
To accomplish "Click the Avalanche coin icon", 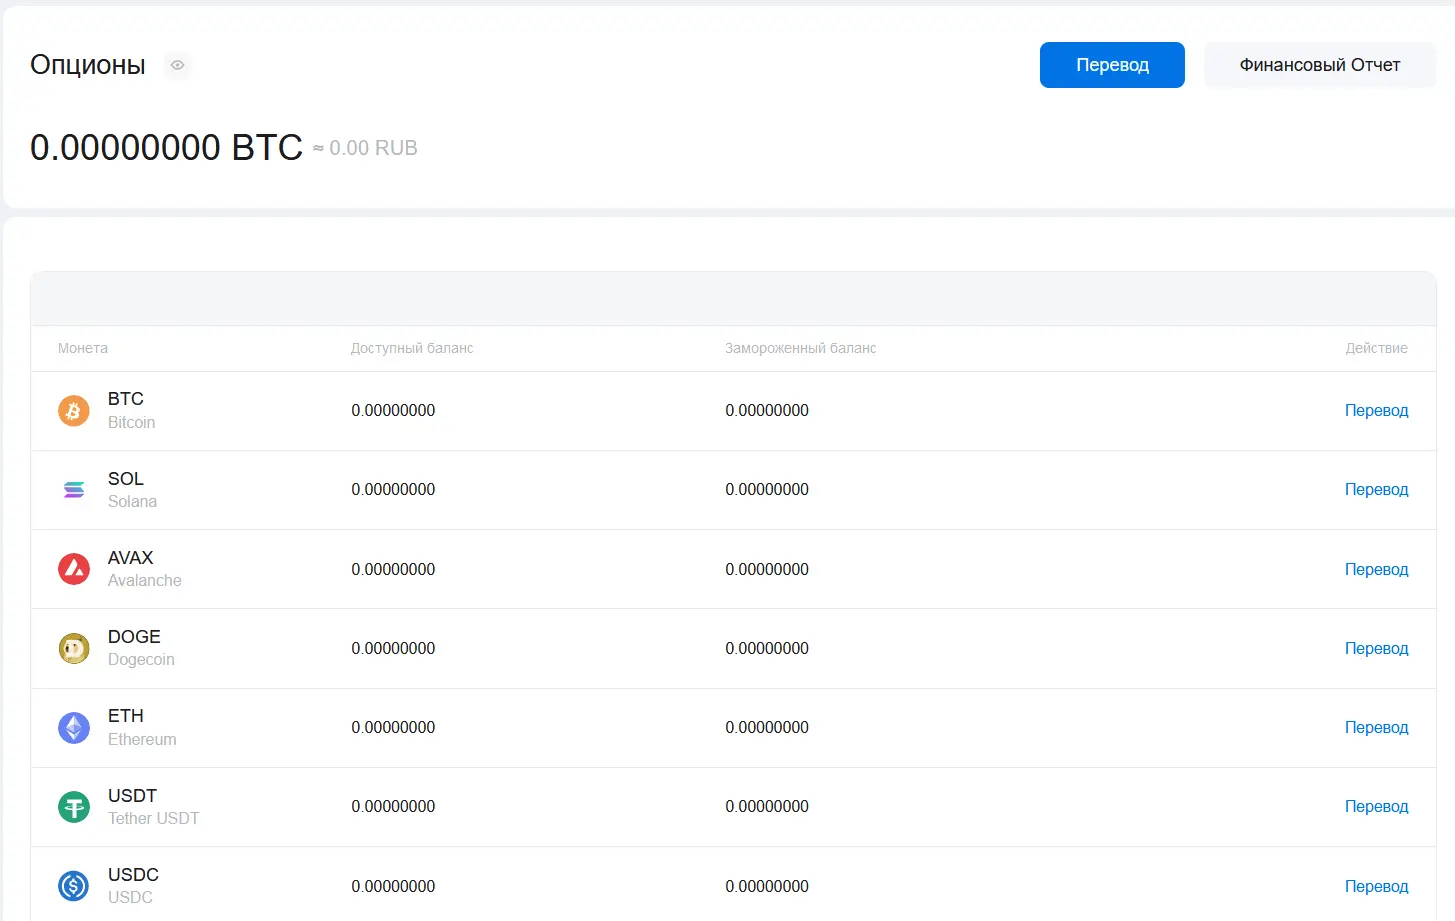I will 74,569.
